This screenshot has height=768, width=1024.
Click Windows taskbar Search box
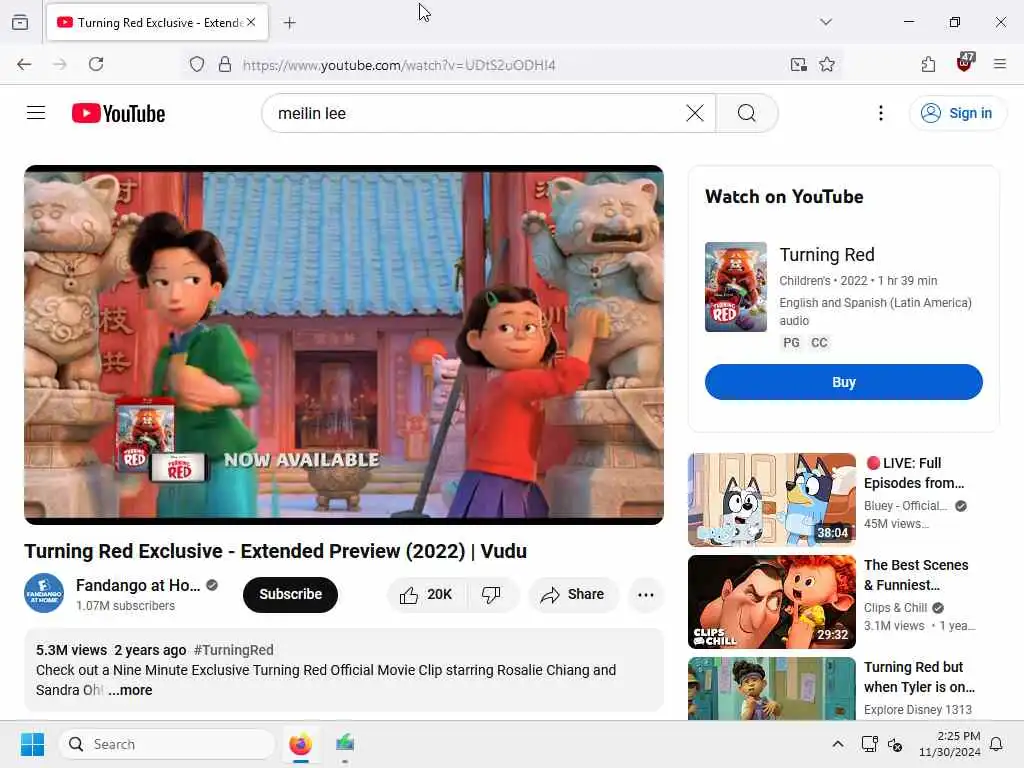pyautogui.click(x=167, y=744)
